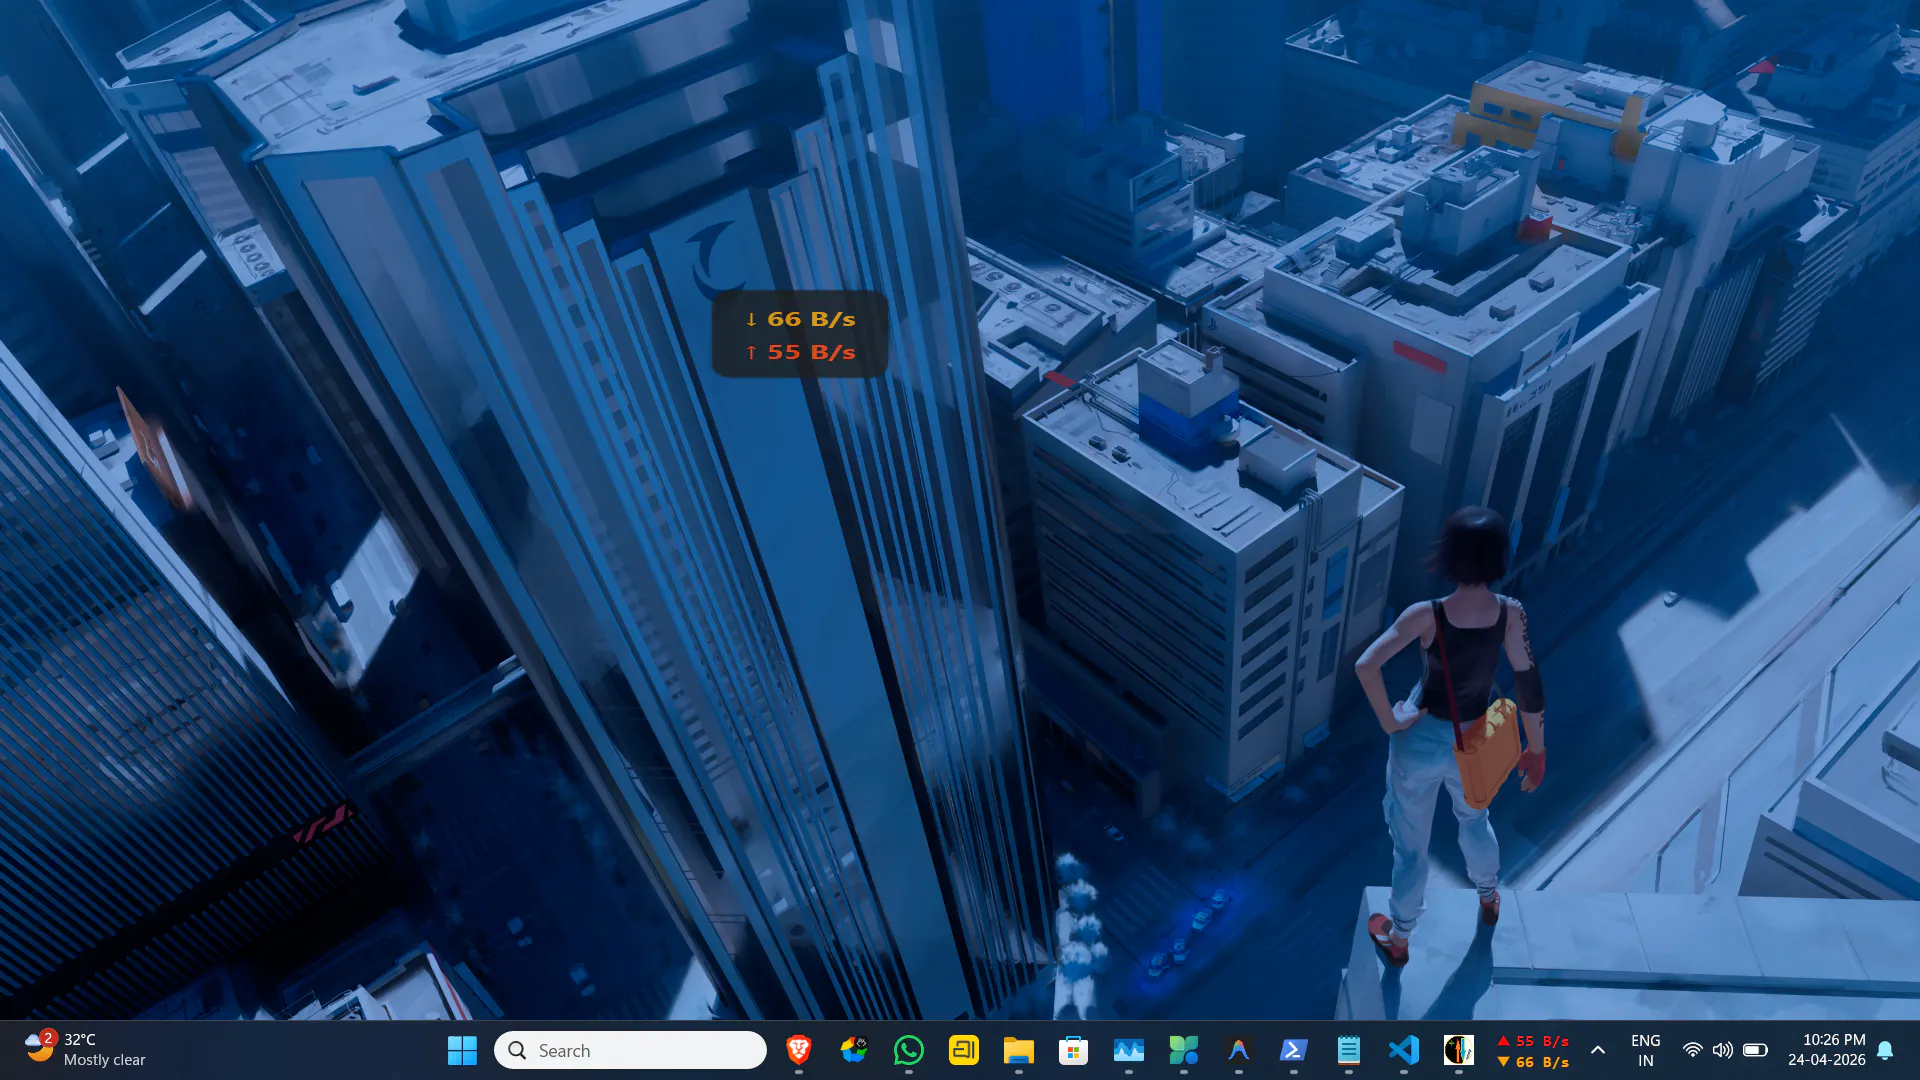Click the 66 B/s download reading on widget

(x=800, y=319)
